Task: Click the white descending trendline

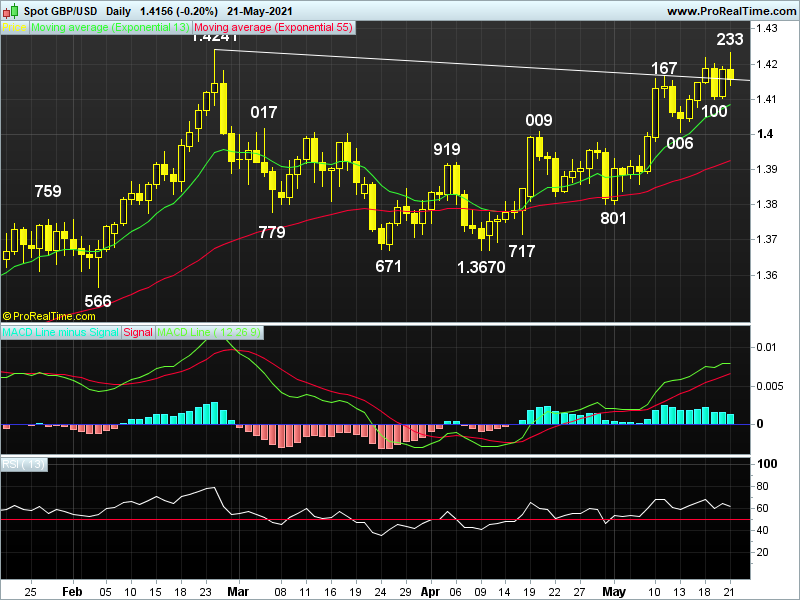Action: 482,65
